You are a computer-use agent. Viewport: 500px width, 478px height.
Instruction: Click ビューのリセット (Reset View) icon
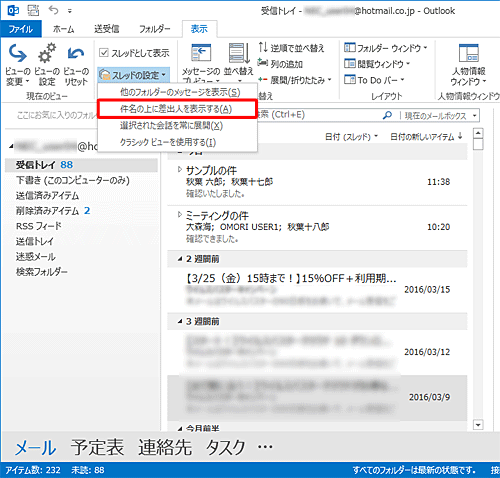76,53
